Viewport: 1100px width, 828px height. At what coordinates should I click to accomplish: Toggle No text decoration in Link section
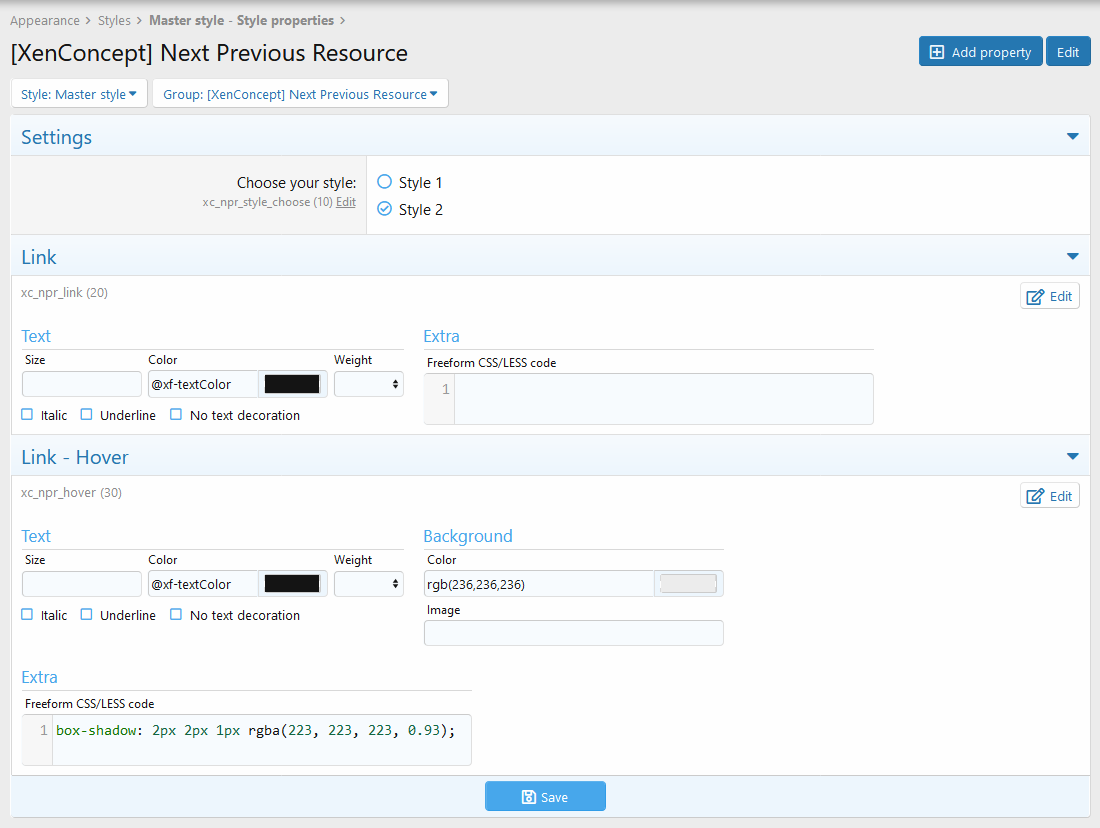coord(176,415)
